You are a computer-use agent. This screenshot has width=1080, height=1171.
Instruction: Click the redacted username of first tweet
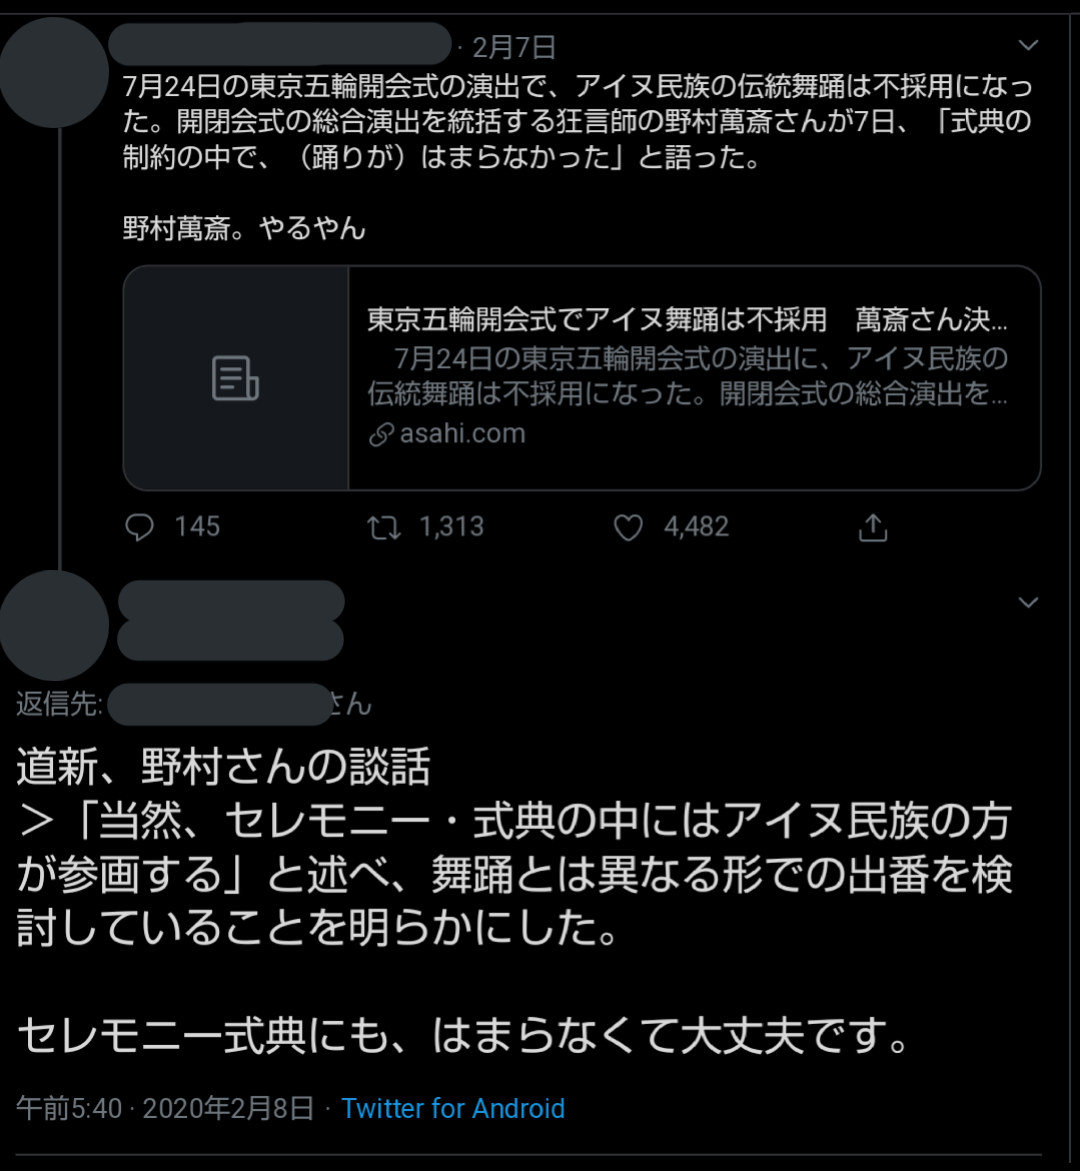click(280, 44)
